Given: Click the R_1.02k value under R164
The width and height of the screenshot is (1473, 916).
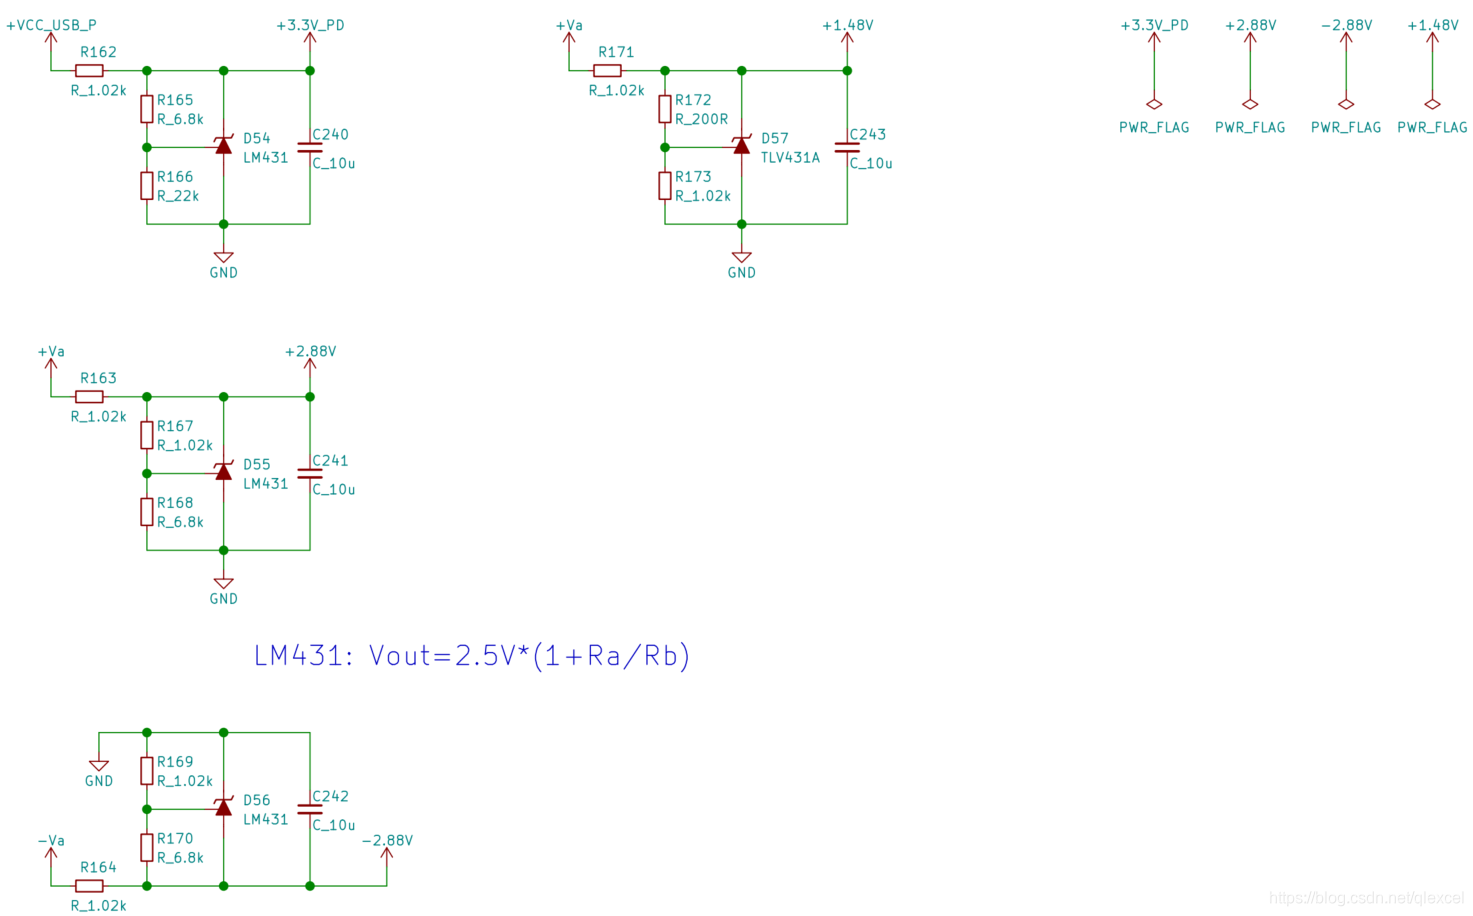Looking at the screenshot, I should click(x=98, y=906).
